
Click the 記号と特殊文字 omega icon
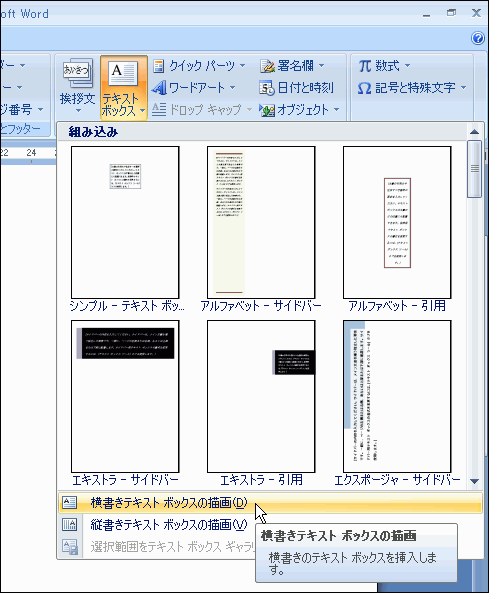(364, 88)
